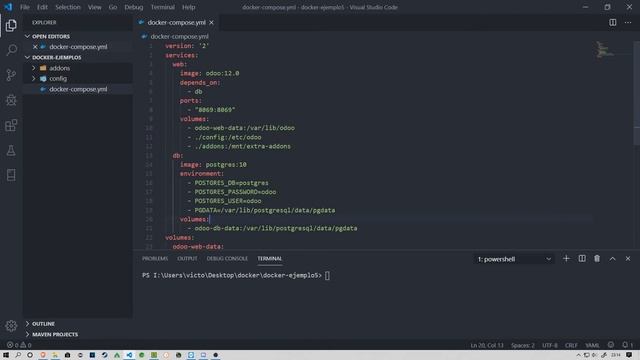Open the File menu
Image resolution: width=640 pixels, height=360 pixels.
tap(25, 7)
